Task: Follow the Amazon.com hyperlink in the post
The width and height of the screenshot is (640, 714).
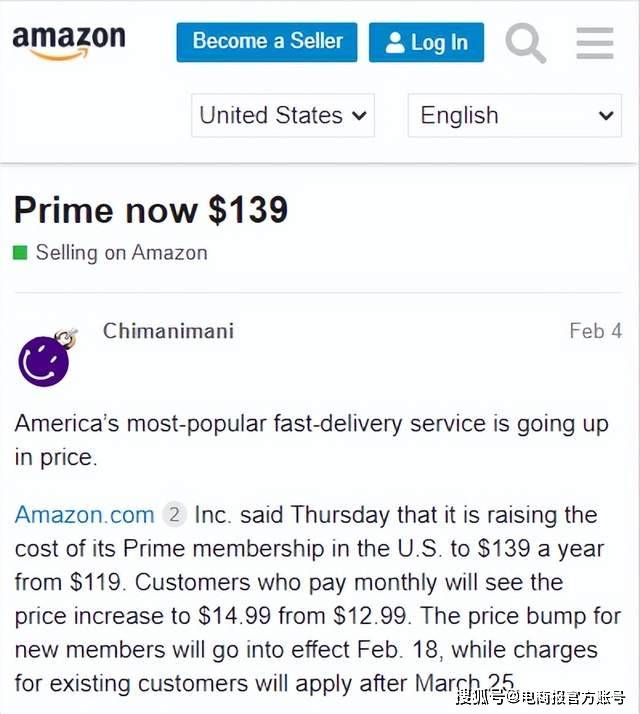Action: (x=84, y=515)
